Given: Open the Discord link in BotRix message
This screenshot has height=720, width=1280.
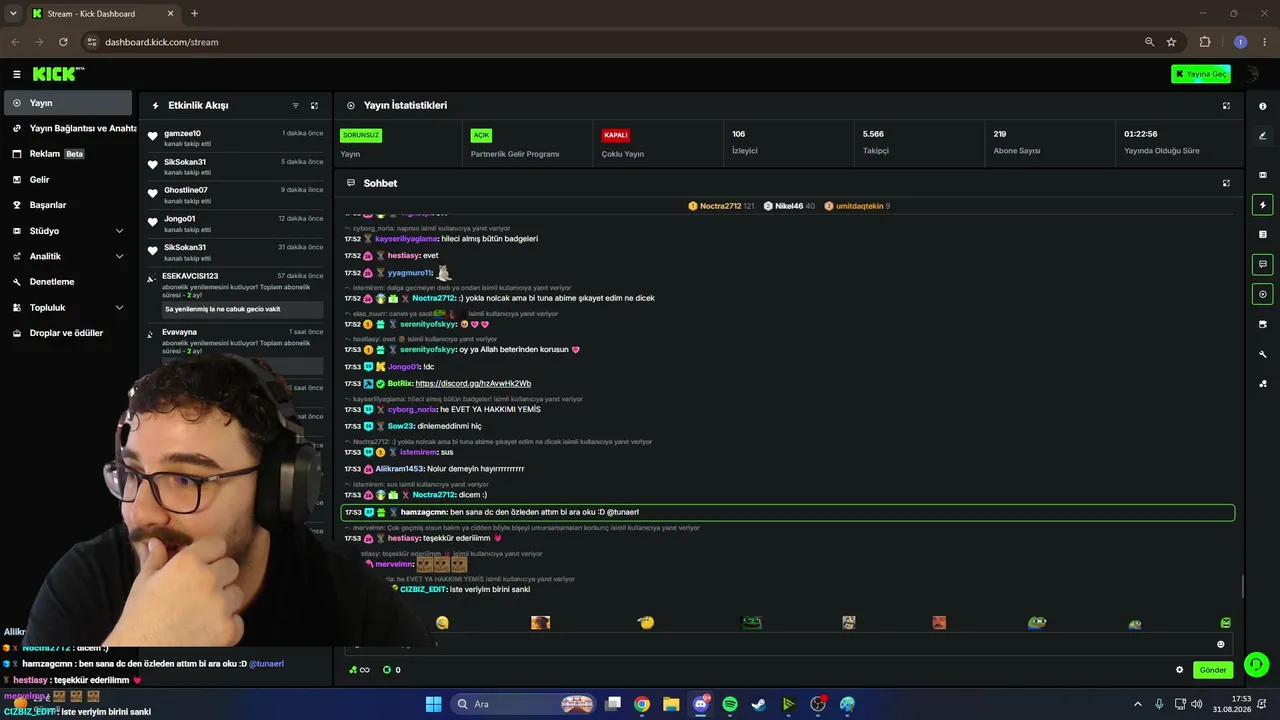Looking at the screenshot, I should click(x=473, y=384).
